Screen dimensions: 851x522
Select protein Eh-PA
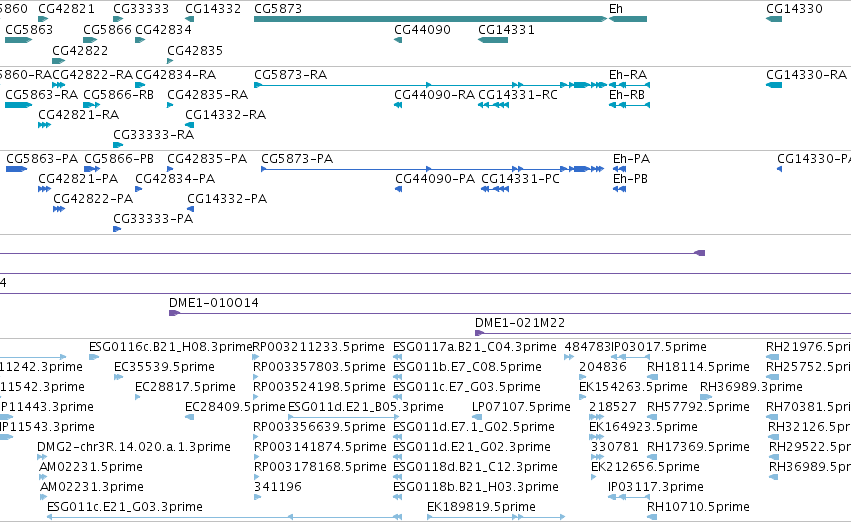tap(619, 169)
